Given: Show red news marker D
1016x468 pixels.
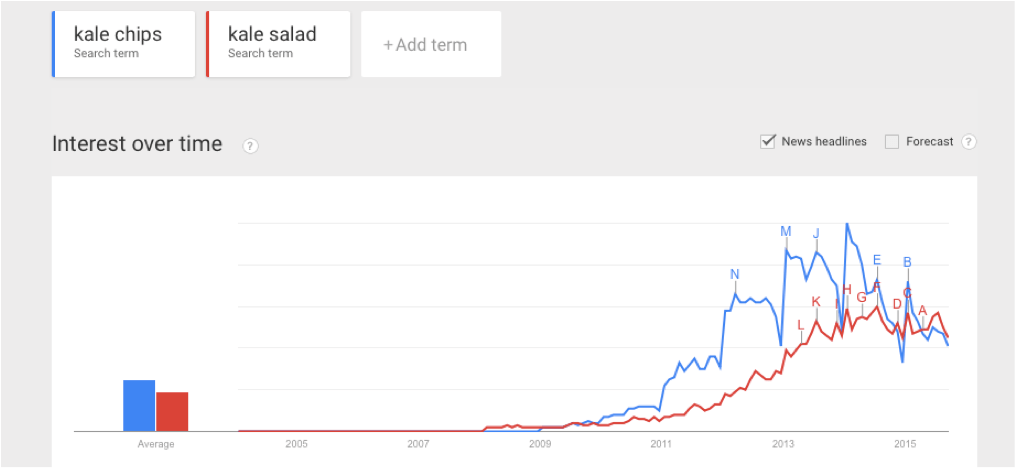Looking at the screenshot, I should (x=897, y=304).
